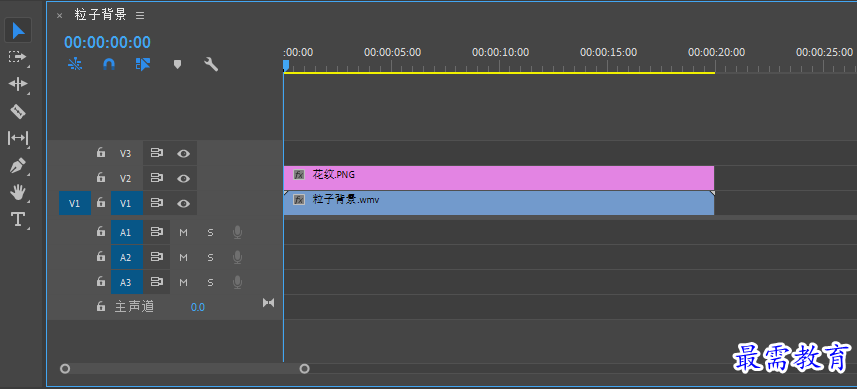The width and height of the screenshot is (857, 389).
Task: Solo track A1
Action: coord(210,233)
